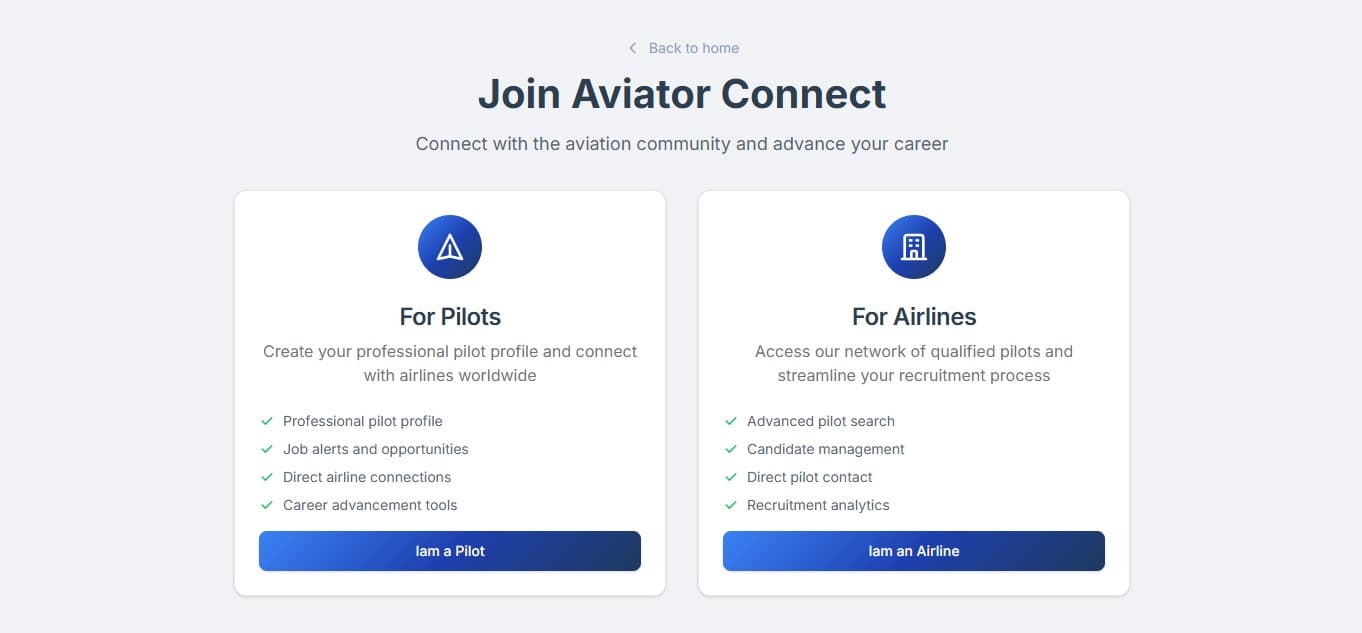Click the For Airlines section title

point(913,316)
